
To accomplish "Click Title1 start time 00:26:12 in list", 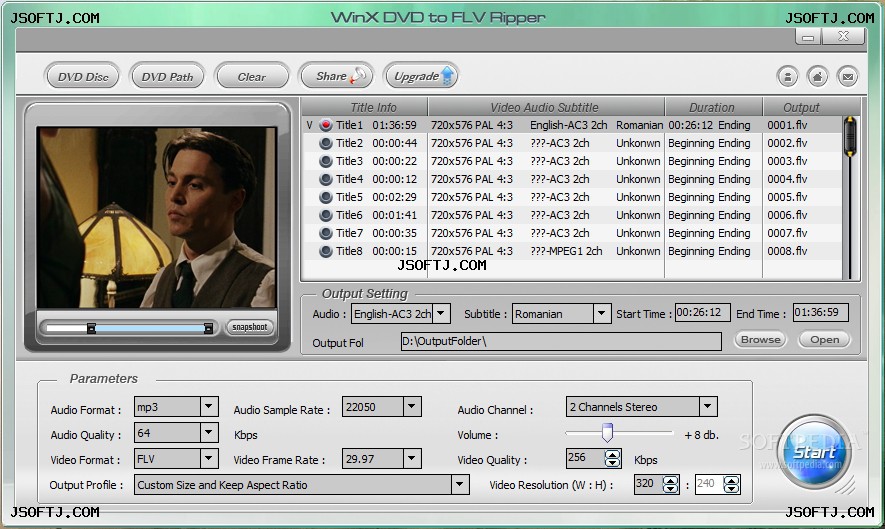I will (x=690, y=125).
